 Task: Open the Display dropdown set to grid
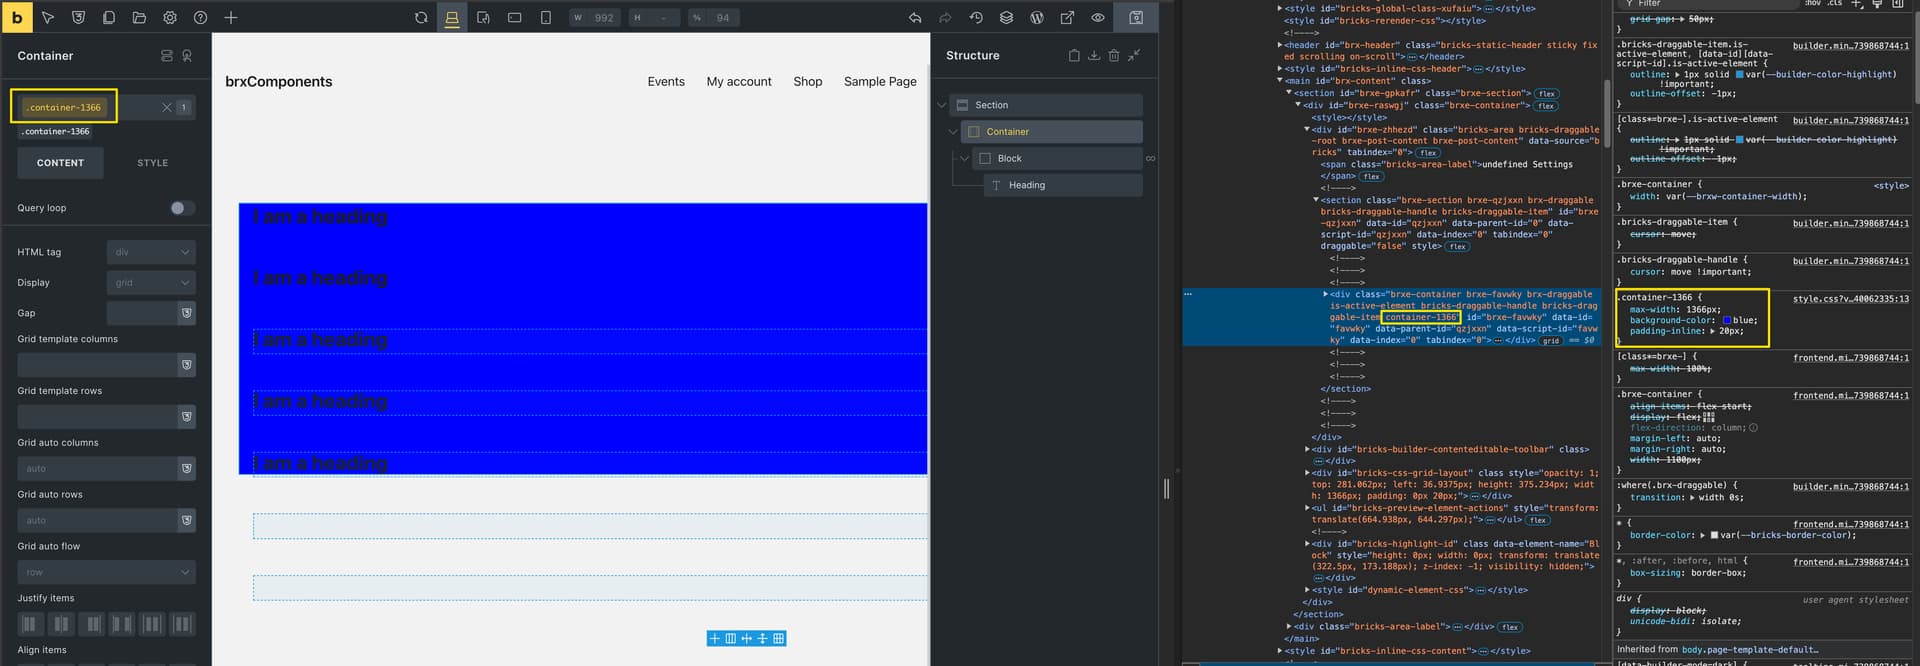tap(151, 283)
